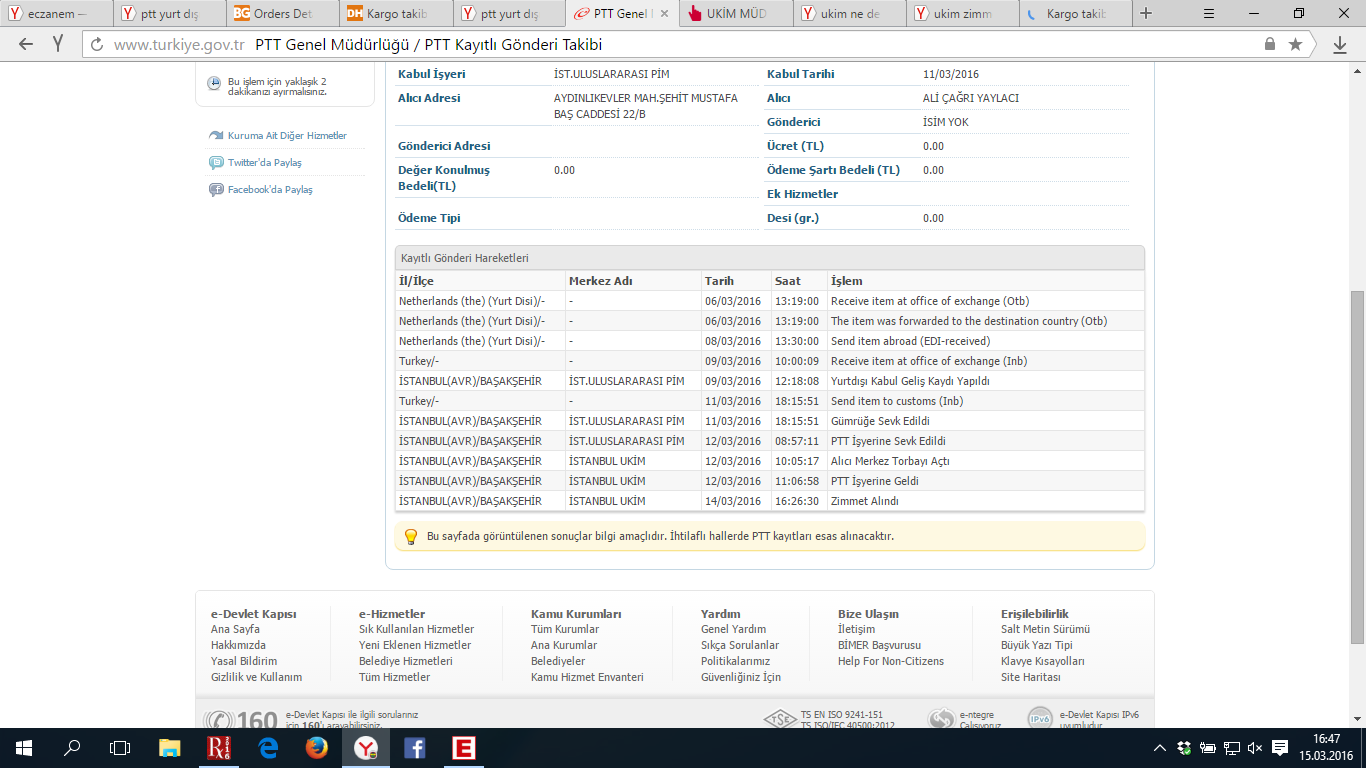
Task: Click the arrow icon beside Kuruma Ait Diğer Hizmetler
Action: tap(216, 136)
